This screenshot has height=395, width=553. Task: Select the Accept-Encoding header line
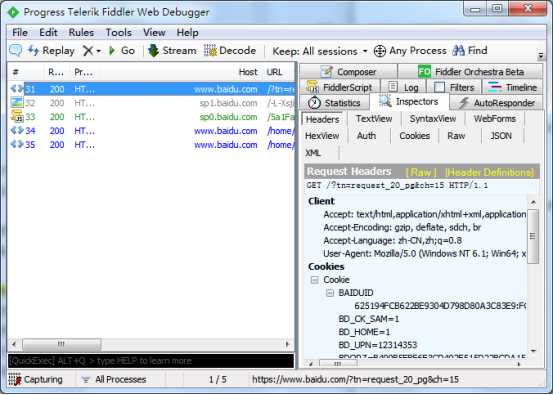(x=402, y=227)
